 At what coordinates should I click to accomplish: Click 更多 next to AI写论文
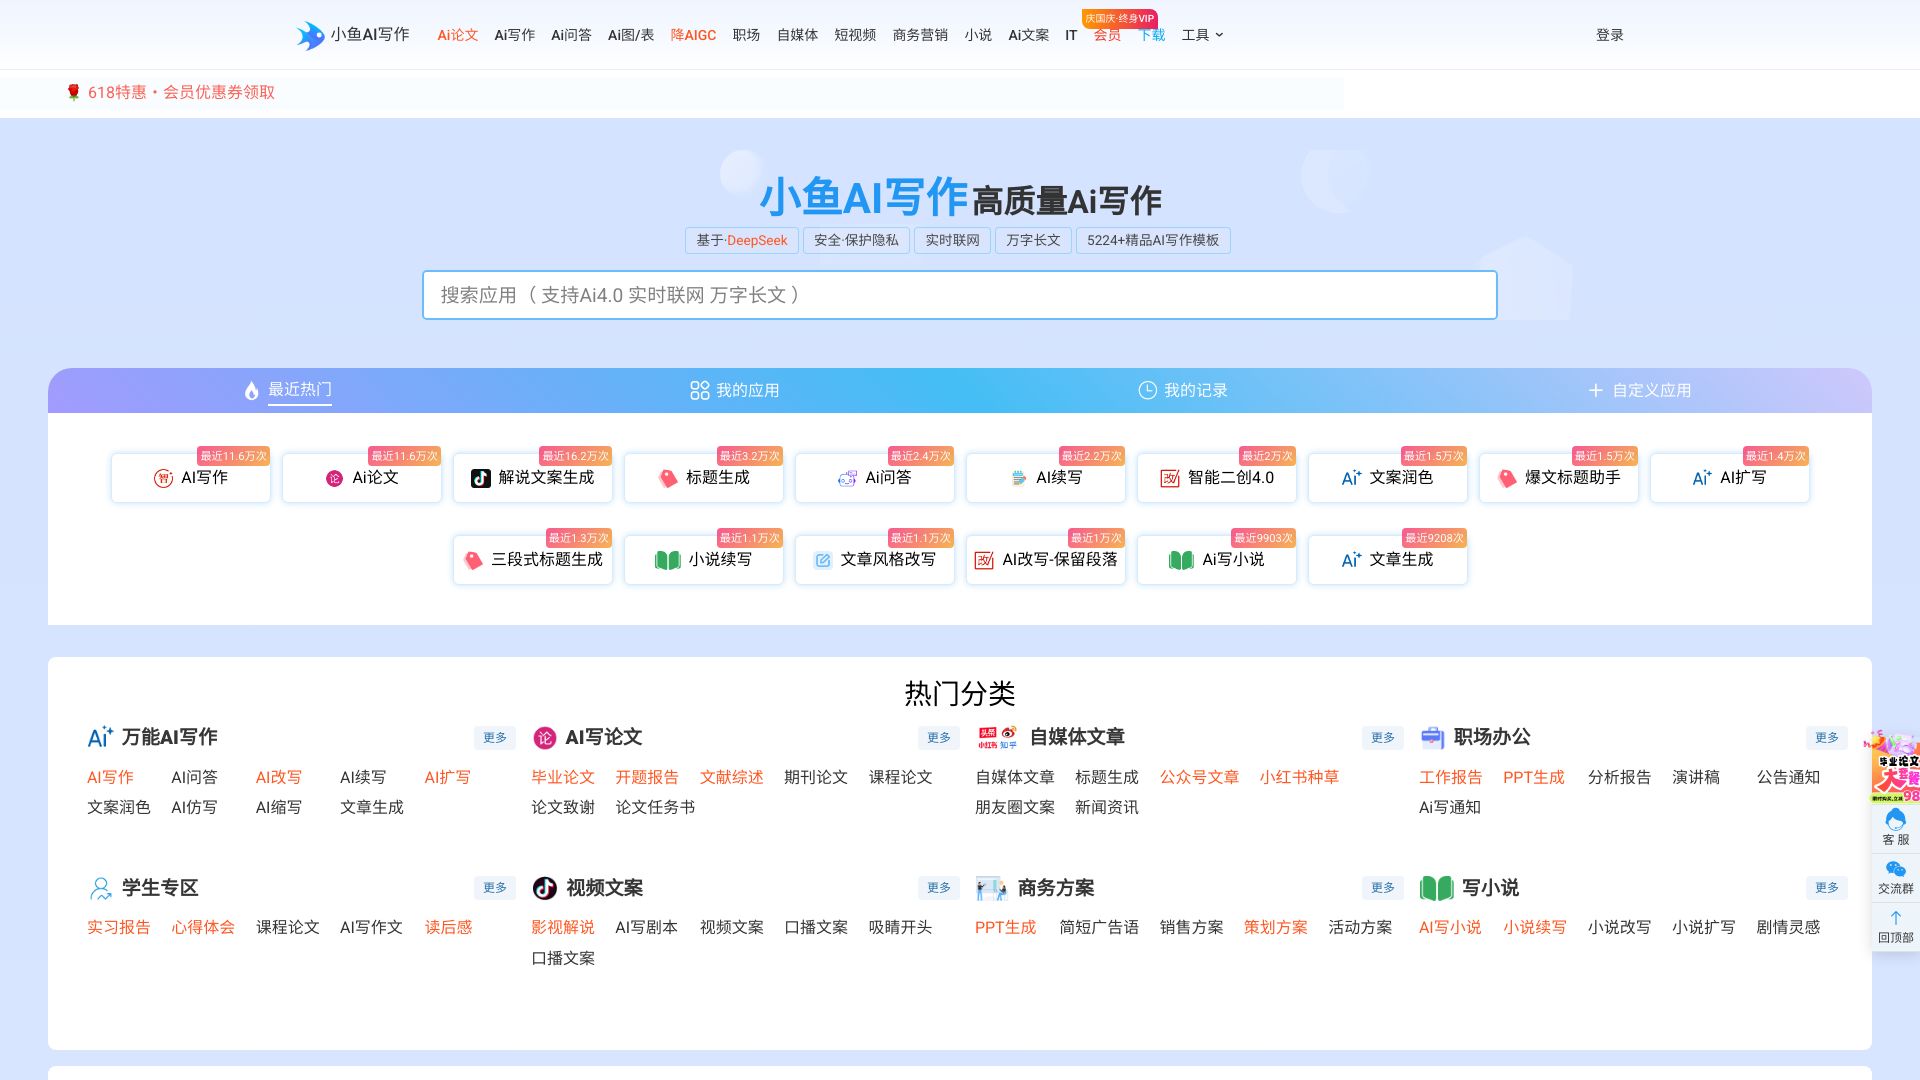(938, 738)
